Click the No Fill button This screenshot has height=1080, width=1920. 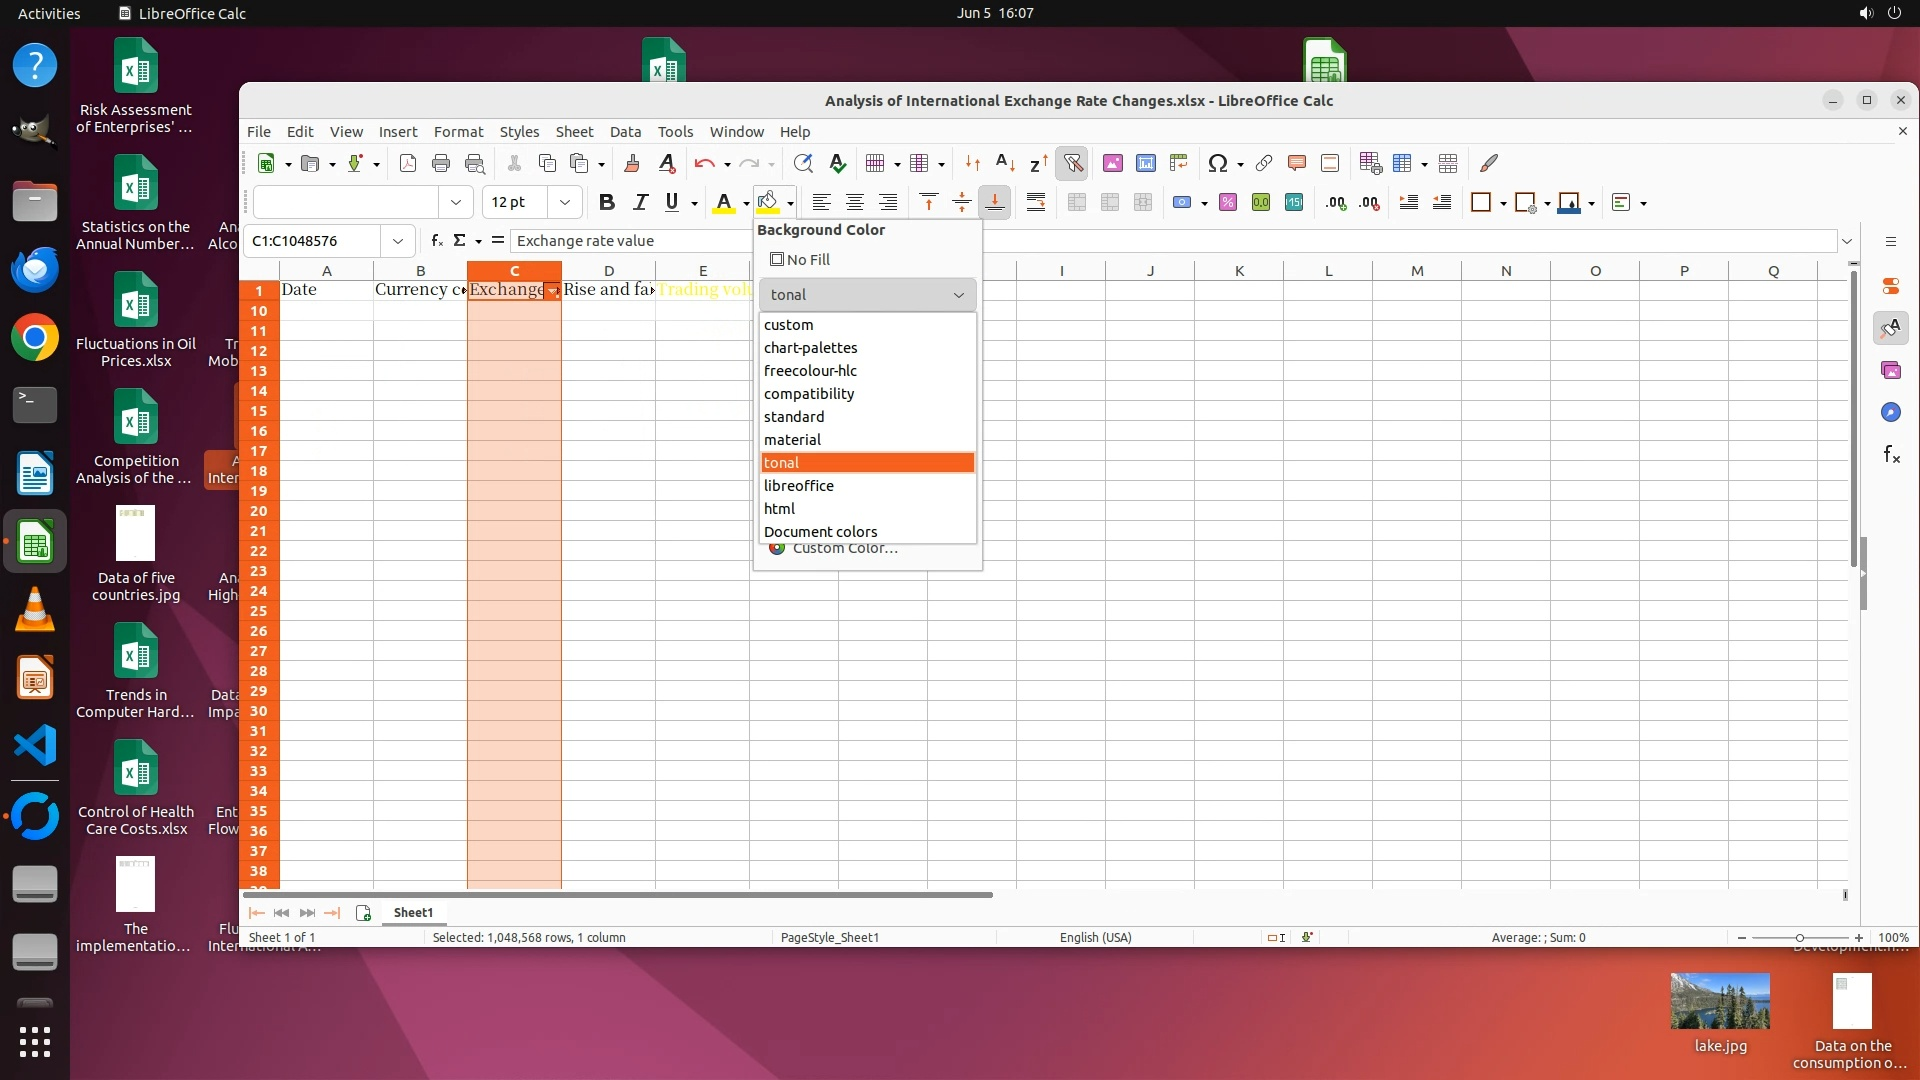(800, 260)
